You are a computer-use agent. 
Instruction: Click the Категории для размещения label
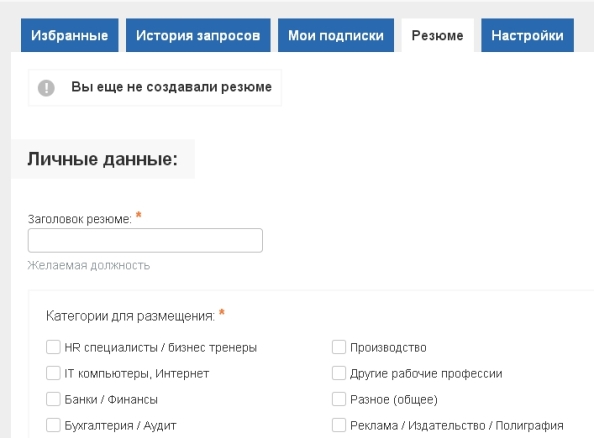pyautogui.click(x=130, y=316)
